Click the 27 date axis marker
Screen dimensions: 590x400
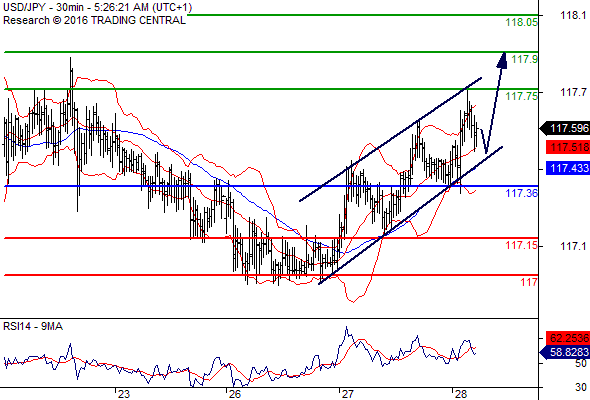point(348,394)
